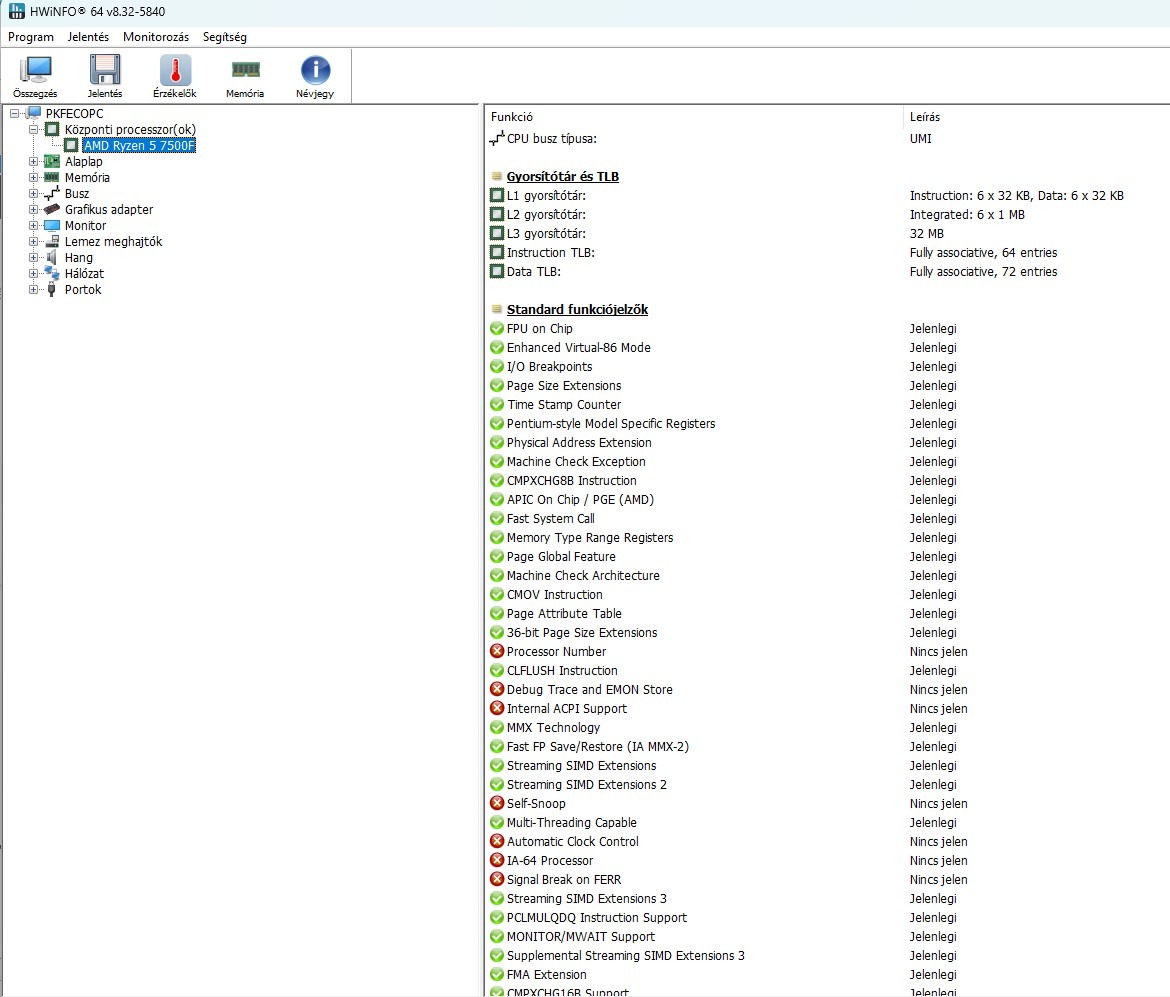This screenshot has height=997, width=1170.
Task: Click the Gyorsítótár és TLB section icon
Action: tap(497, 177)
